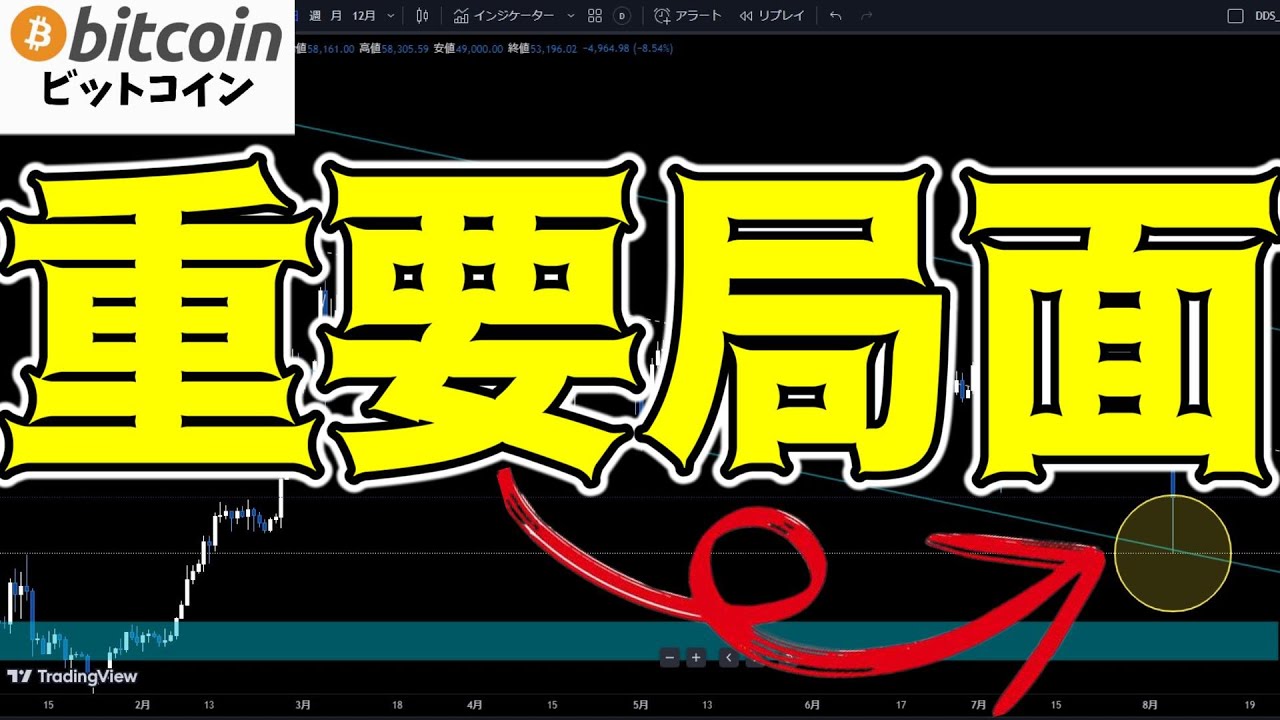
Task: Zoom out the chart with minus button
Action: (x=670, y=657)
